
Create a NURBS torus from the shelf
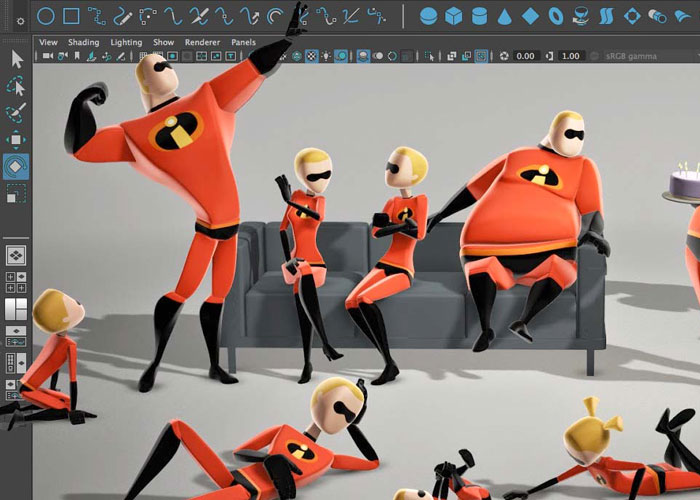(555, 17)
